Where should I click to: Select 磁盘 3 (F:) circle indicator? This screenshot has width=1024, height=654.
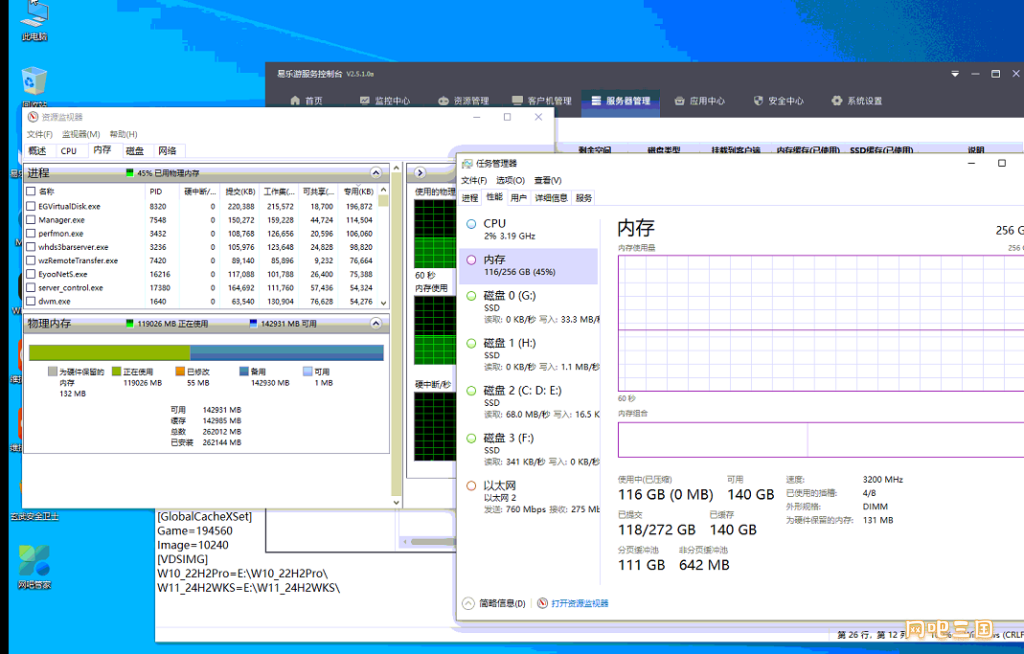tap(471, 438)
